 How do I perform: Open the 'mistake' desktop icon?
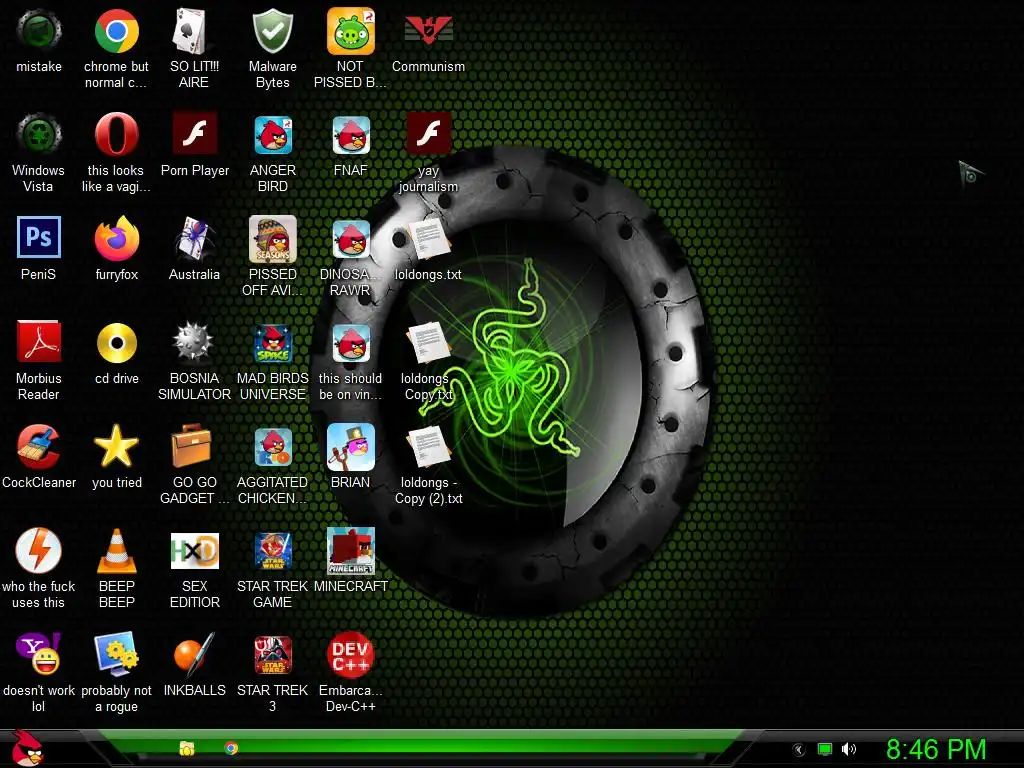[39, 31]
